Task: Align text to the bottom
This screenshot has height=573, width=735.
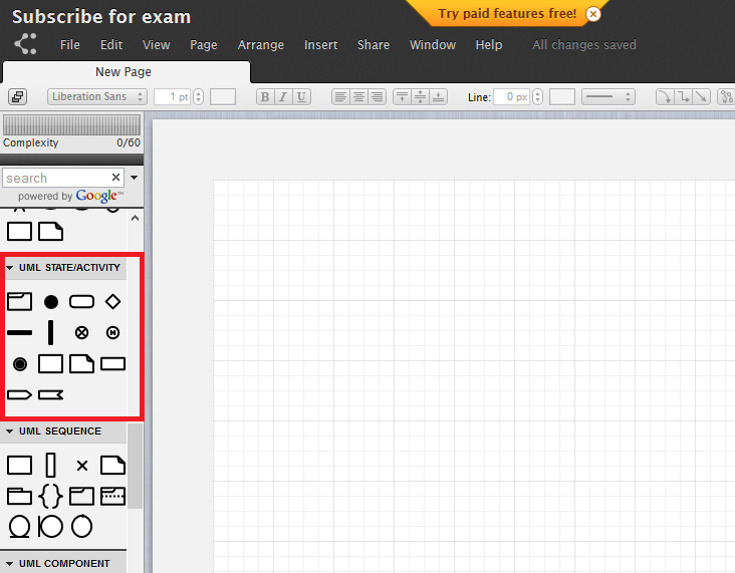Action: coord(438,97)
